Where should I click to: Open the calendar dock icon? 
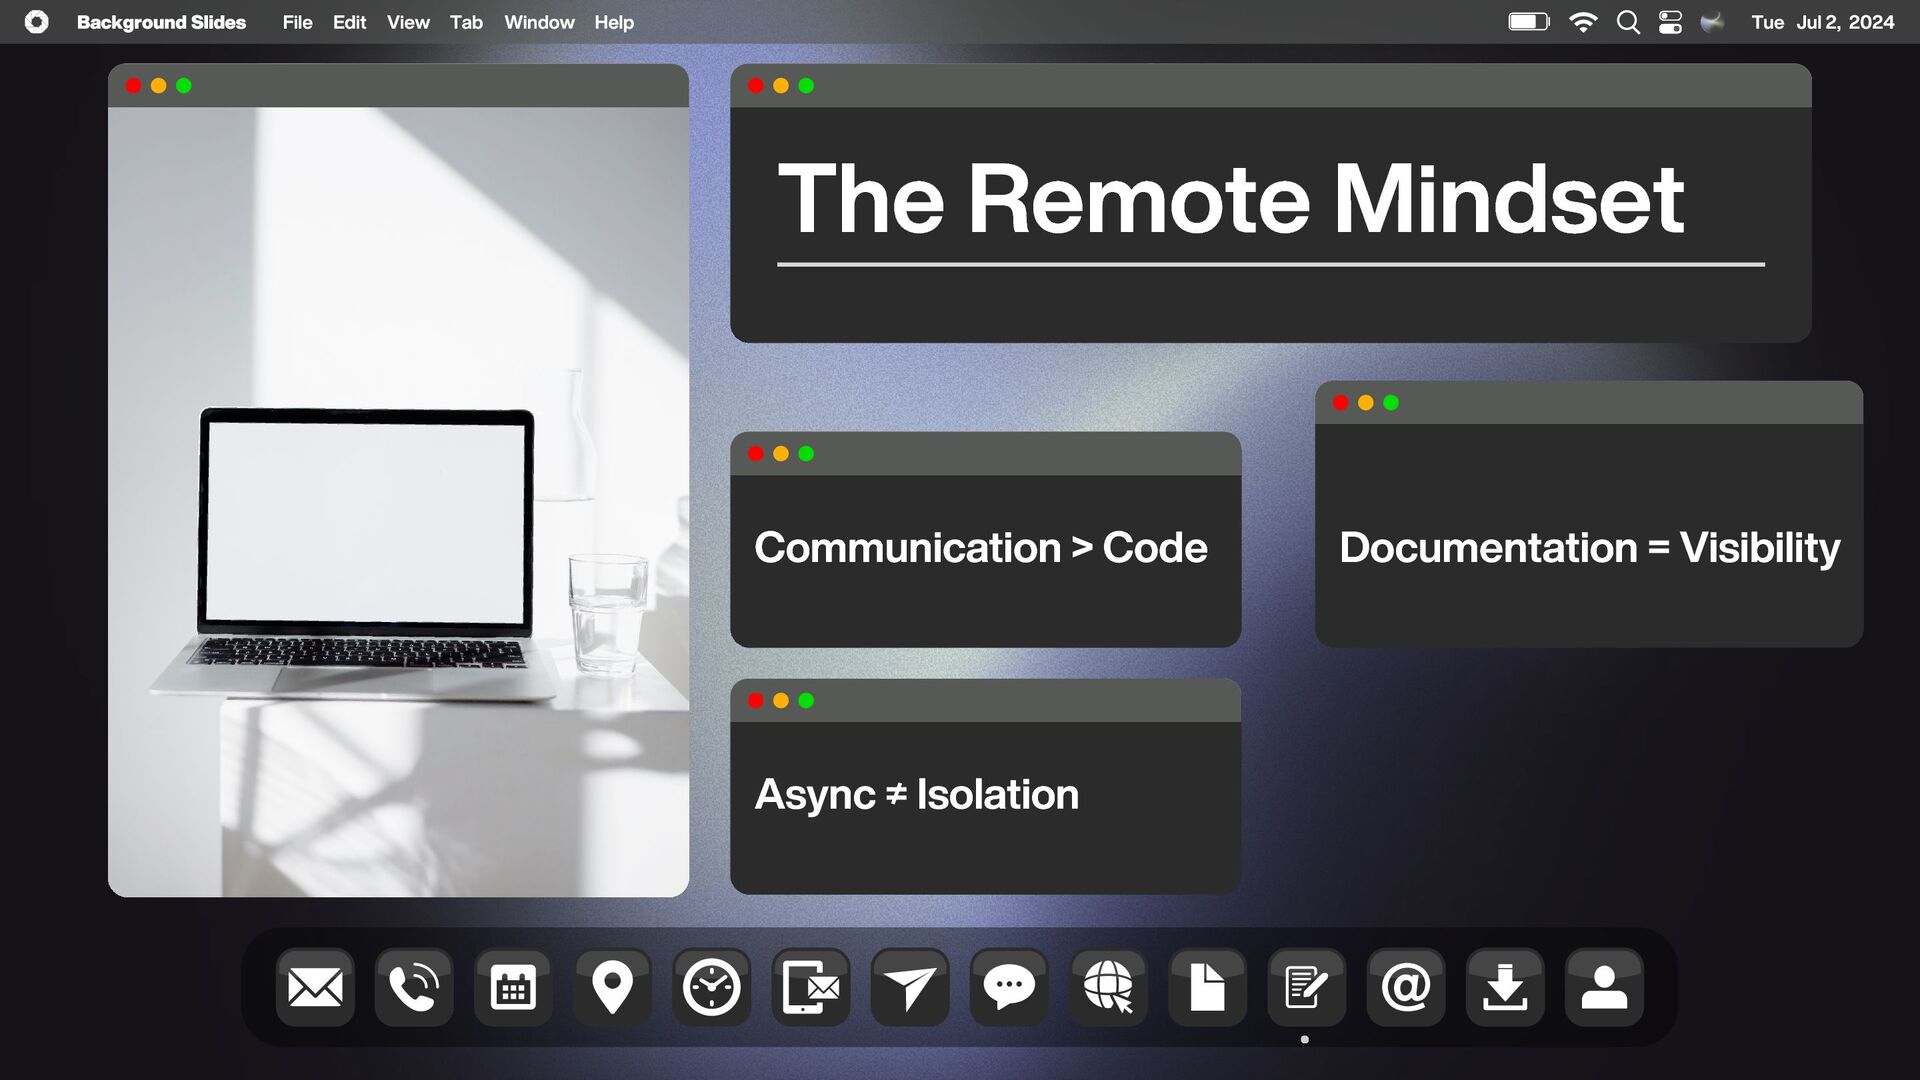[x=513, y=988]
